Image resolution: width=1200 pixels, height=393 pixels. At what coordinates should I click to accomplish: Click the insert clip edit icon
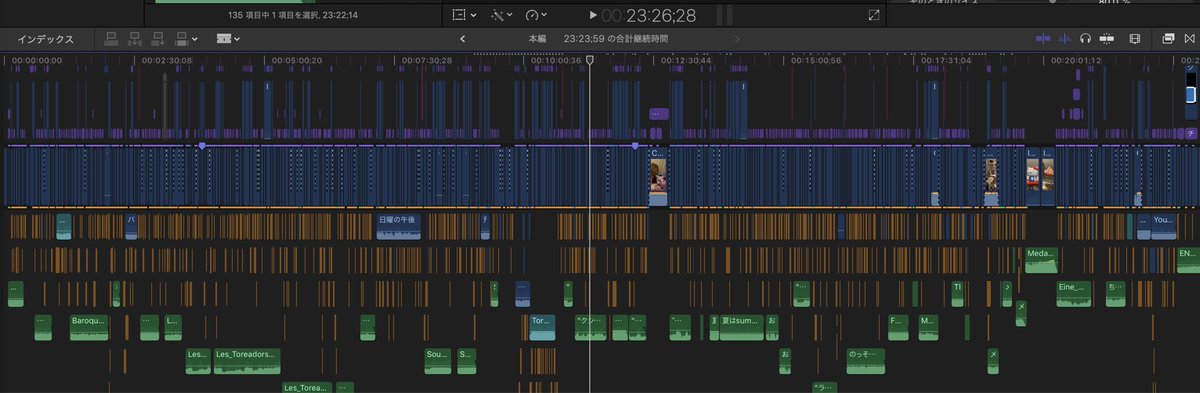point(134,39)
